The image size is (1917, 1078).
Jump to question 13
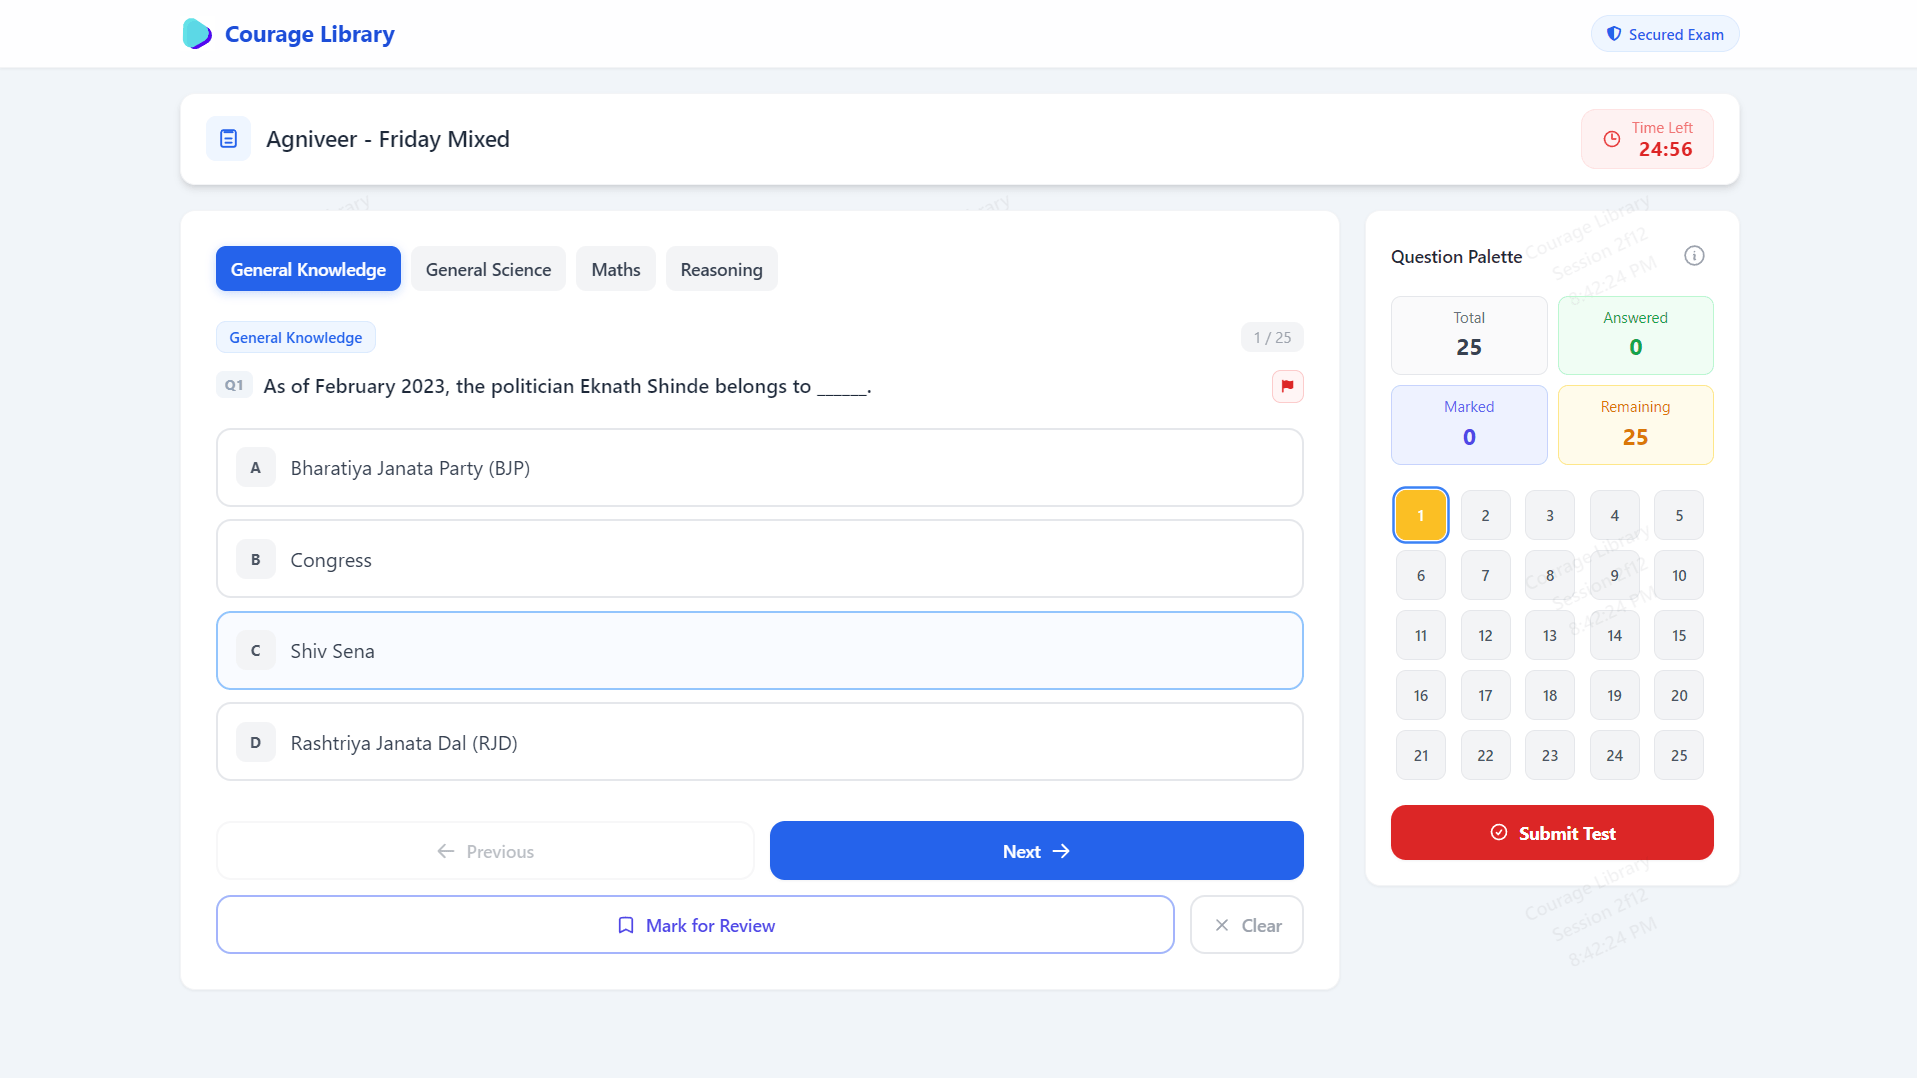(x=1550, y=636)
